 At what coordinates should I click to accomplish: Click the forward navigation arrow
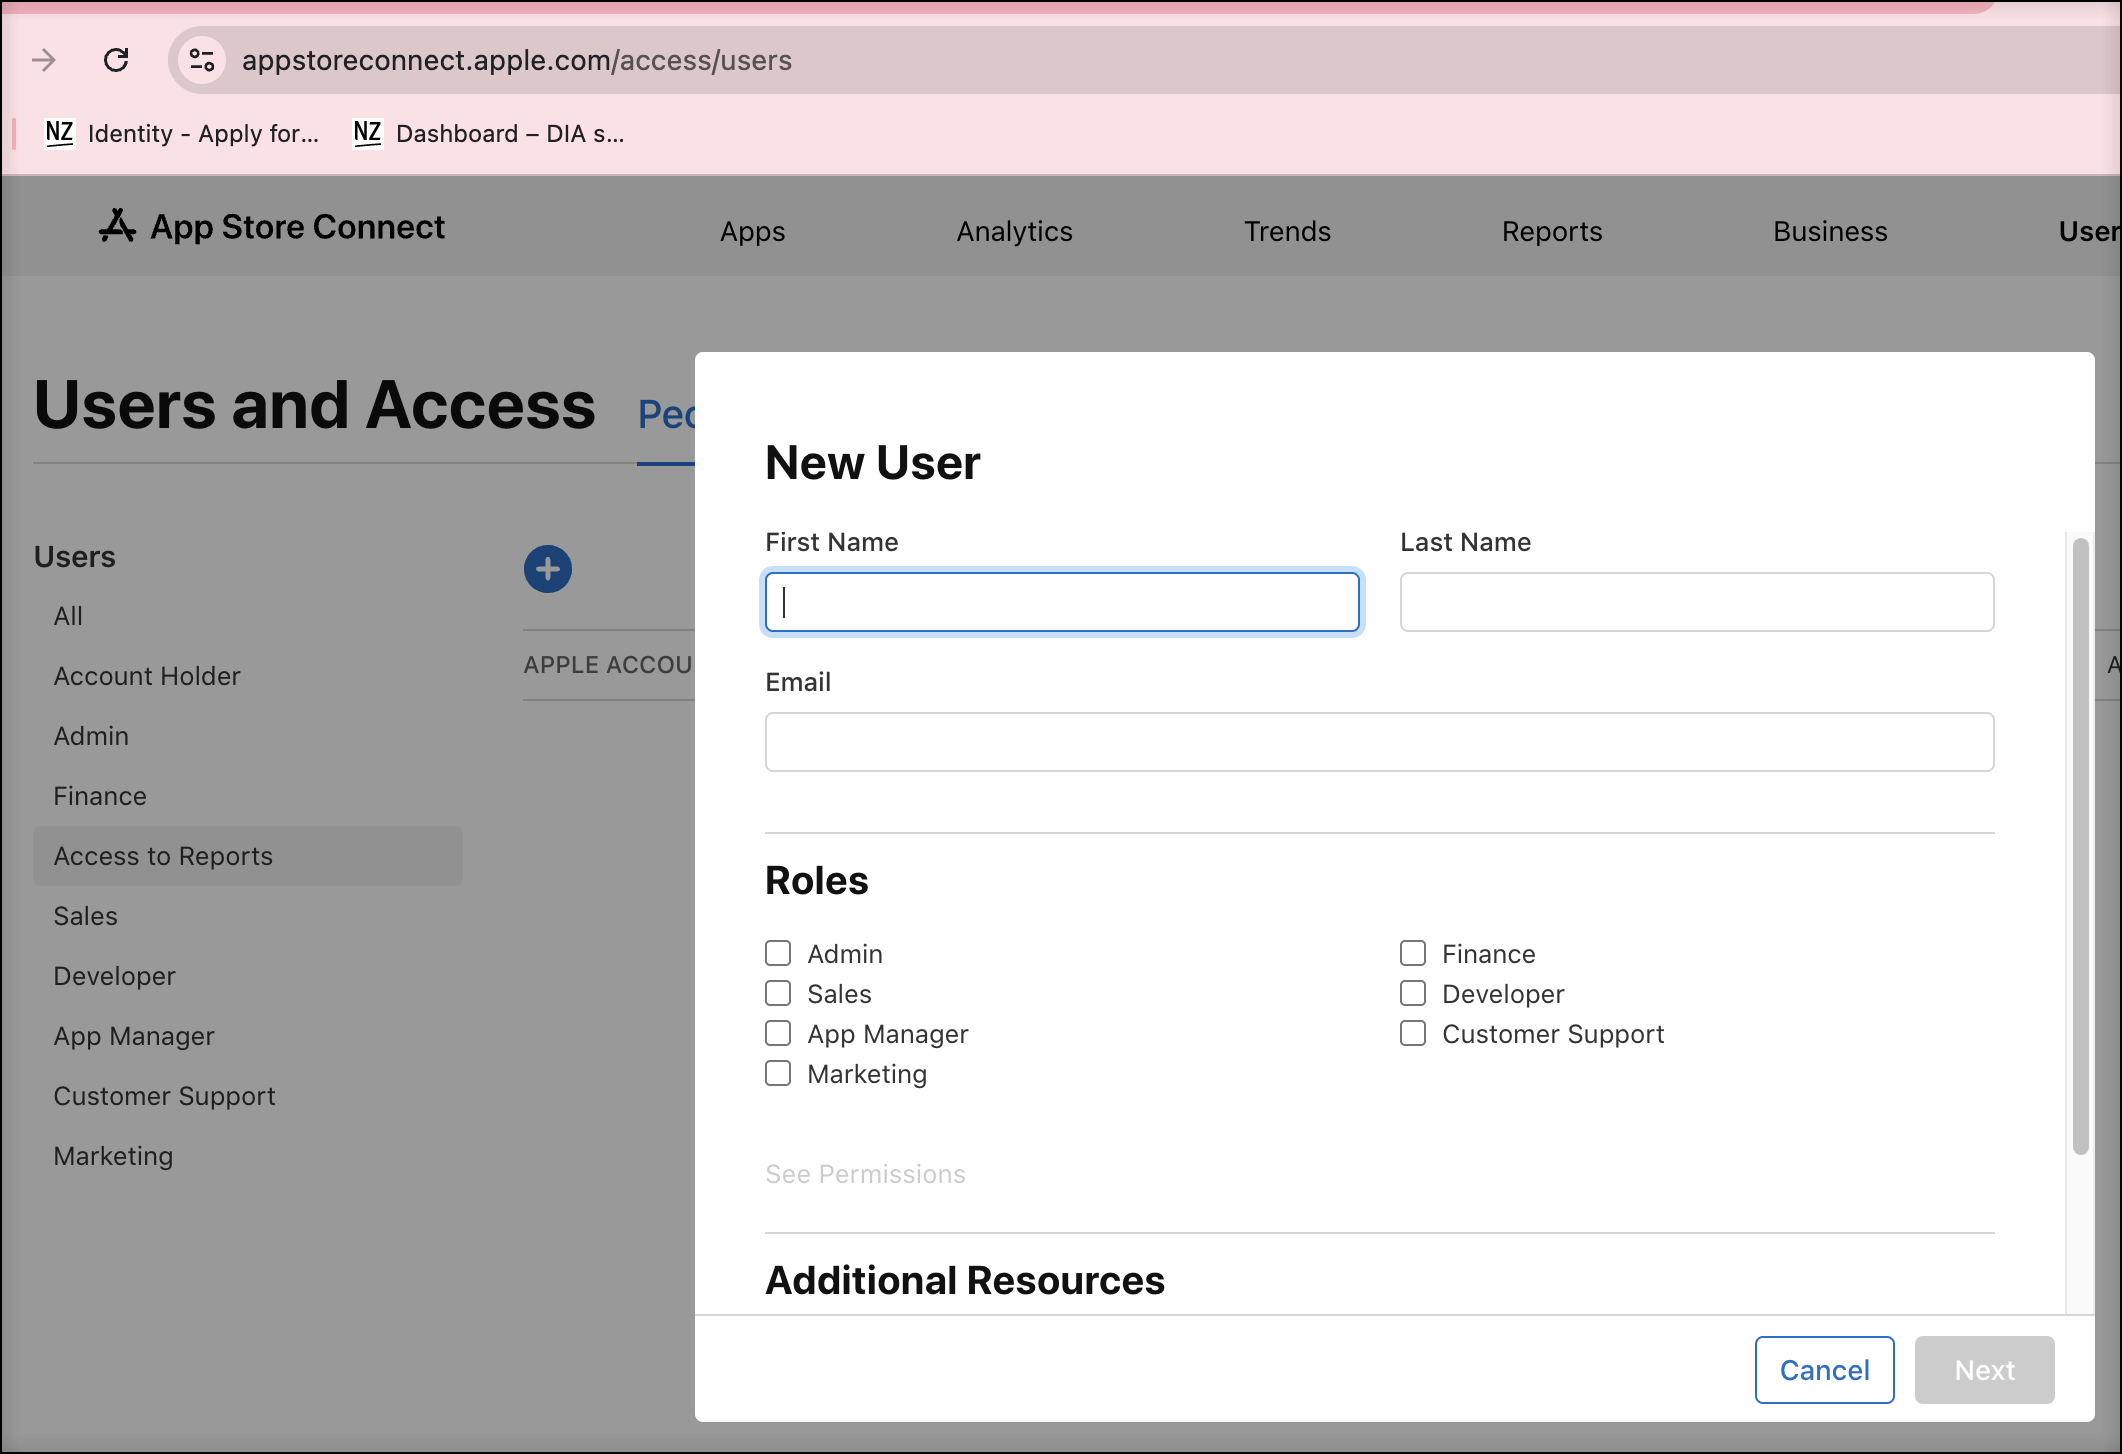coord(44,60)
